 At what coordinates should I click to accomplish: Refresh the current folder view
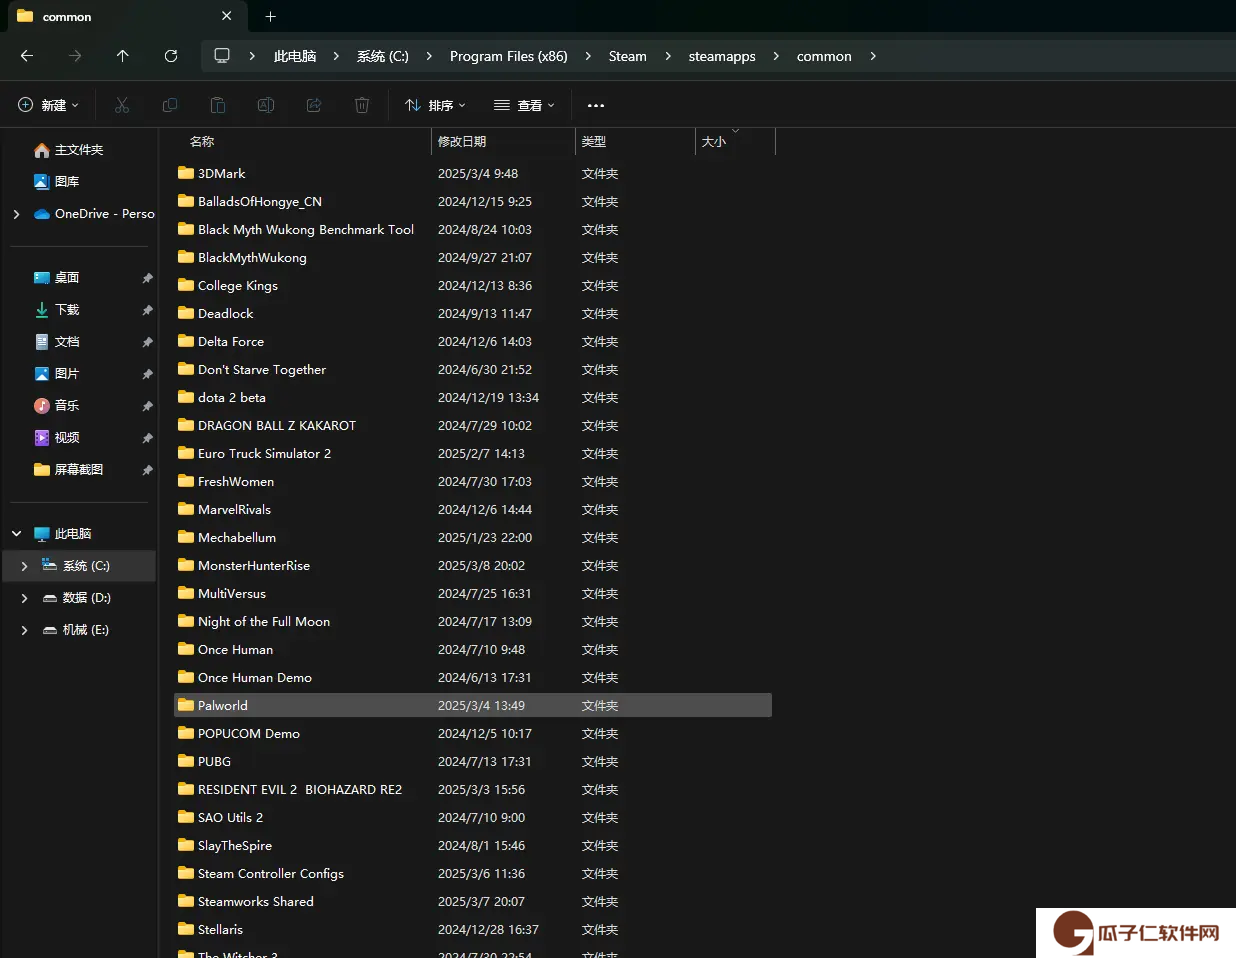pos(171,56)
